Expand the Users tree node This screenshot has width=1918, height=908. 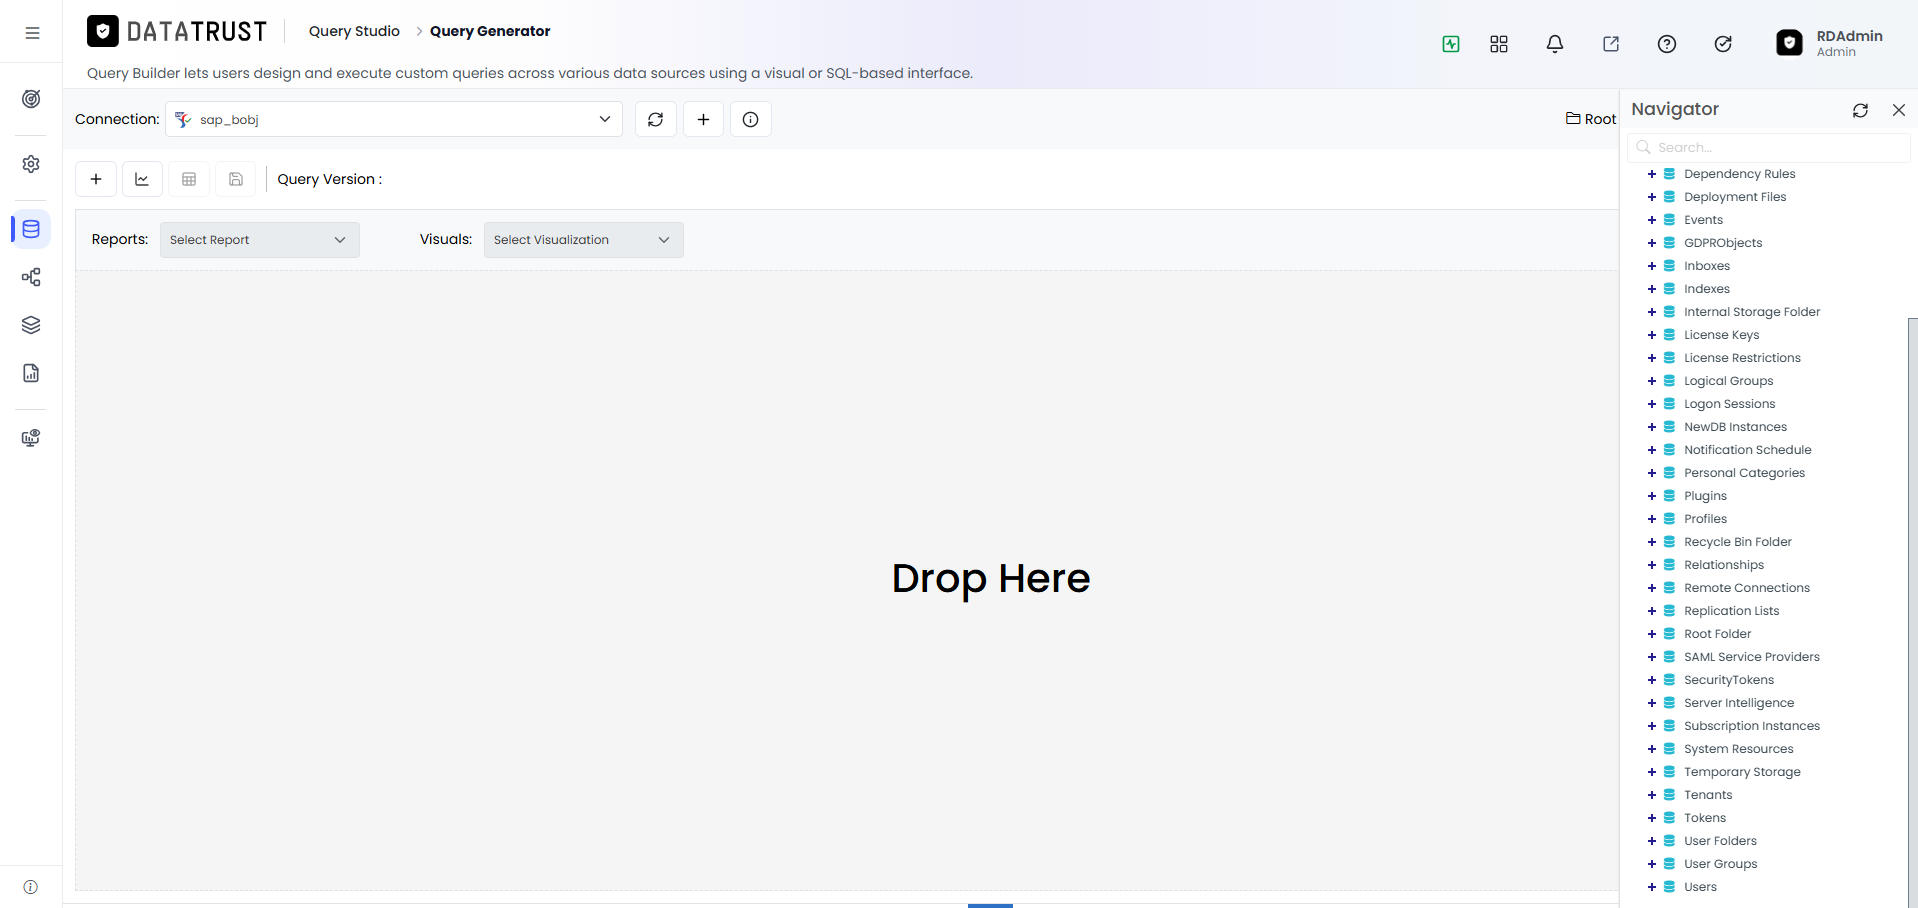tap(1652, 887)
